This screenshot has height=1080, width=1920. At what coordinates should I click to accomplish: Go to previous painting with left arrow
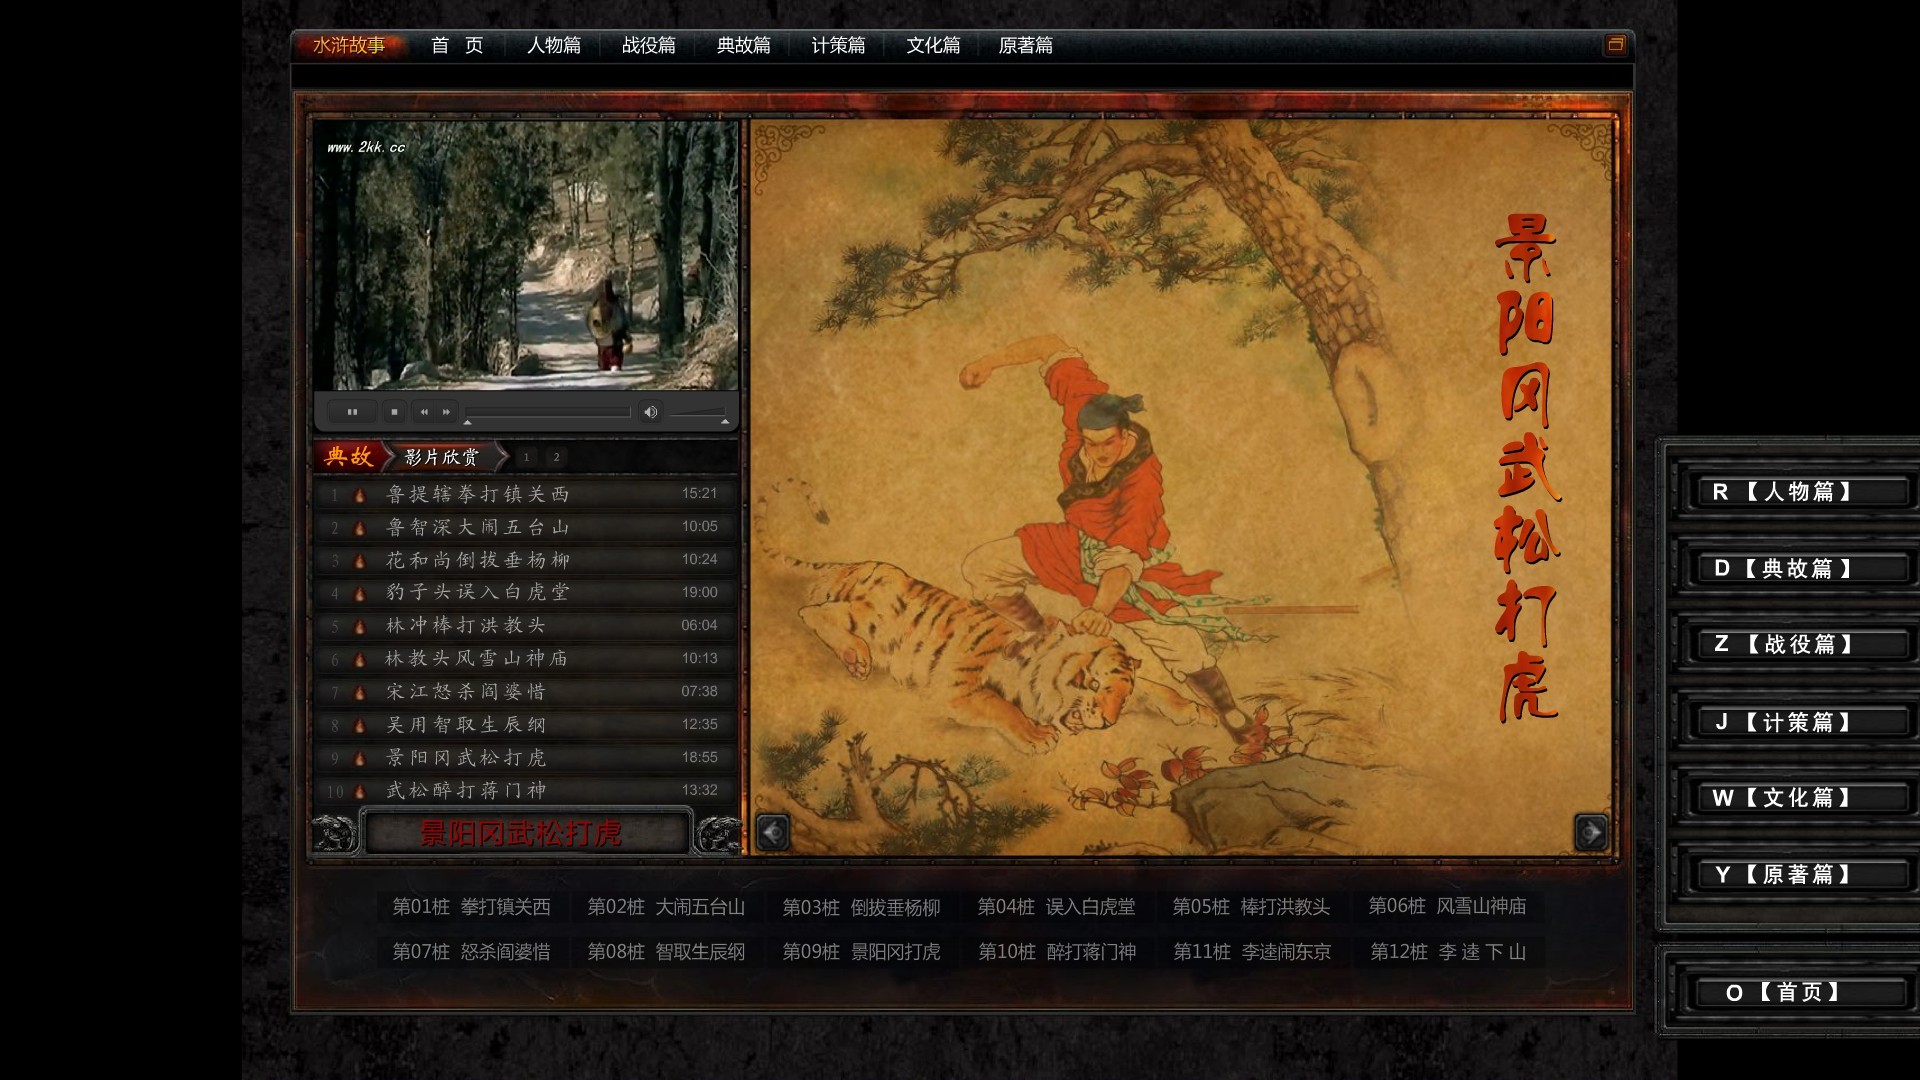pos(773,832)
